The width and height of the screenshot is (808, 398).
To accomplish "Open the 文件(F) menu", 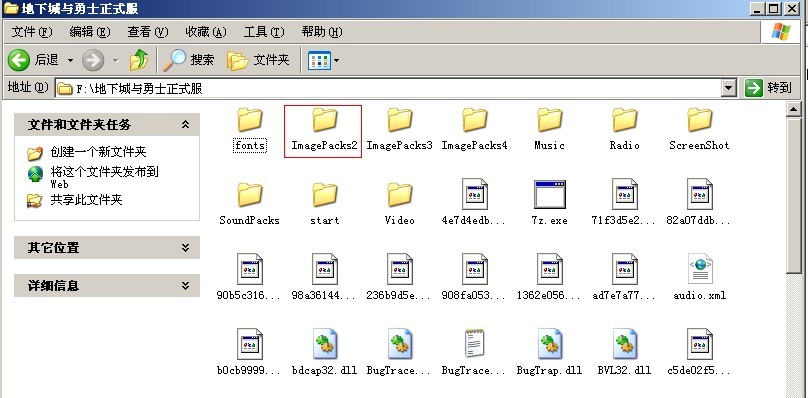I will pyautogui.click(x=32, y=32).
